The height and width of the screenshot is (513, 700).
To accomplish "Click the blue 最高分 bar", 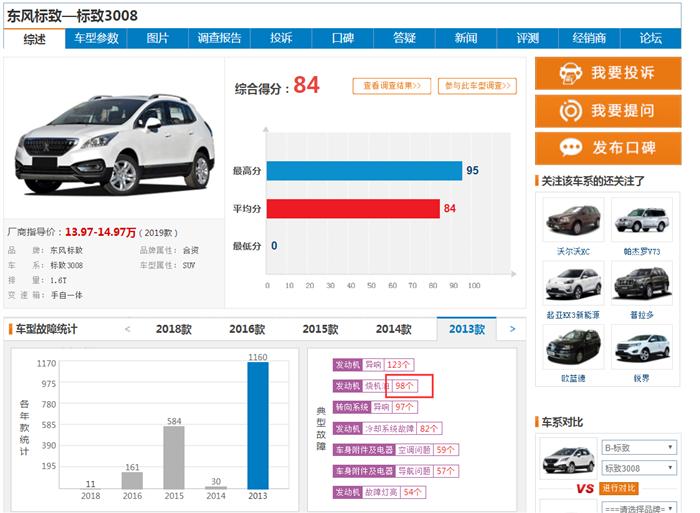I will (x=364, y=171).
